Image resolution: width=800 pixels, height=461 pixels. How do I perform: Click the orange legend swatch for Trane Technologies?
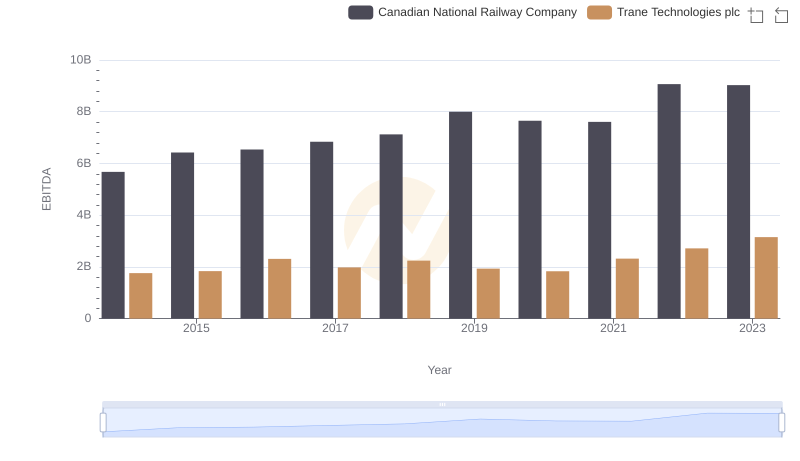point(599,12)
